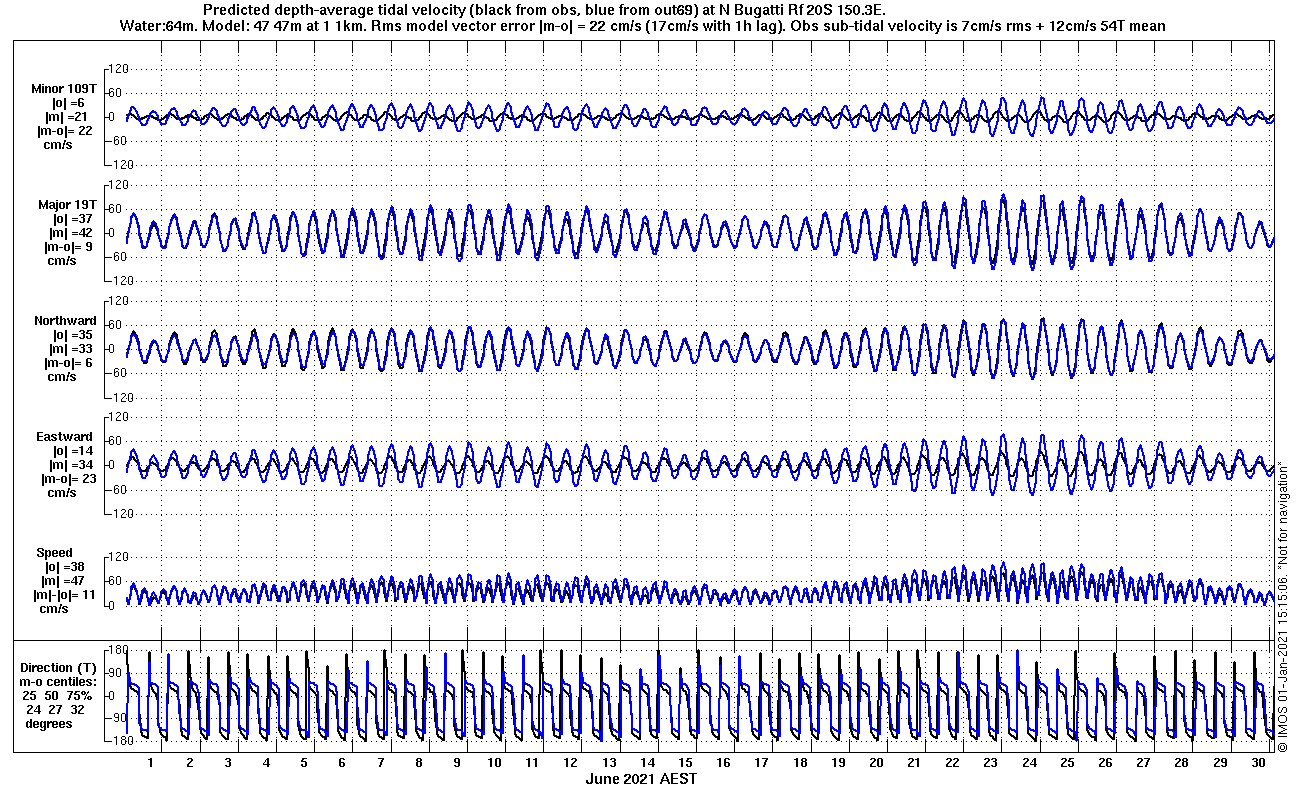Screen dimensions: 1300x800
Task: Click the 'June 2021 AEST' axis title
Action: (x=641, y=778)
